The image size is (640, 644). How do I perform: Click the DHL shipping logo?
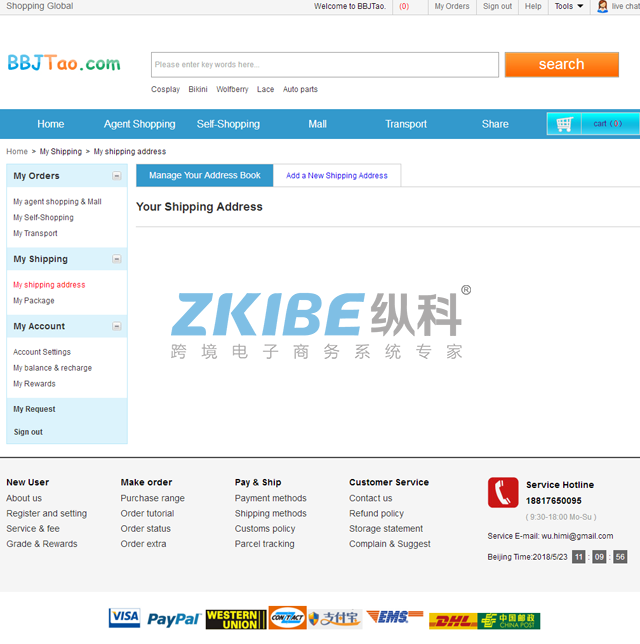coord(453,621)
